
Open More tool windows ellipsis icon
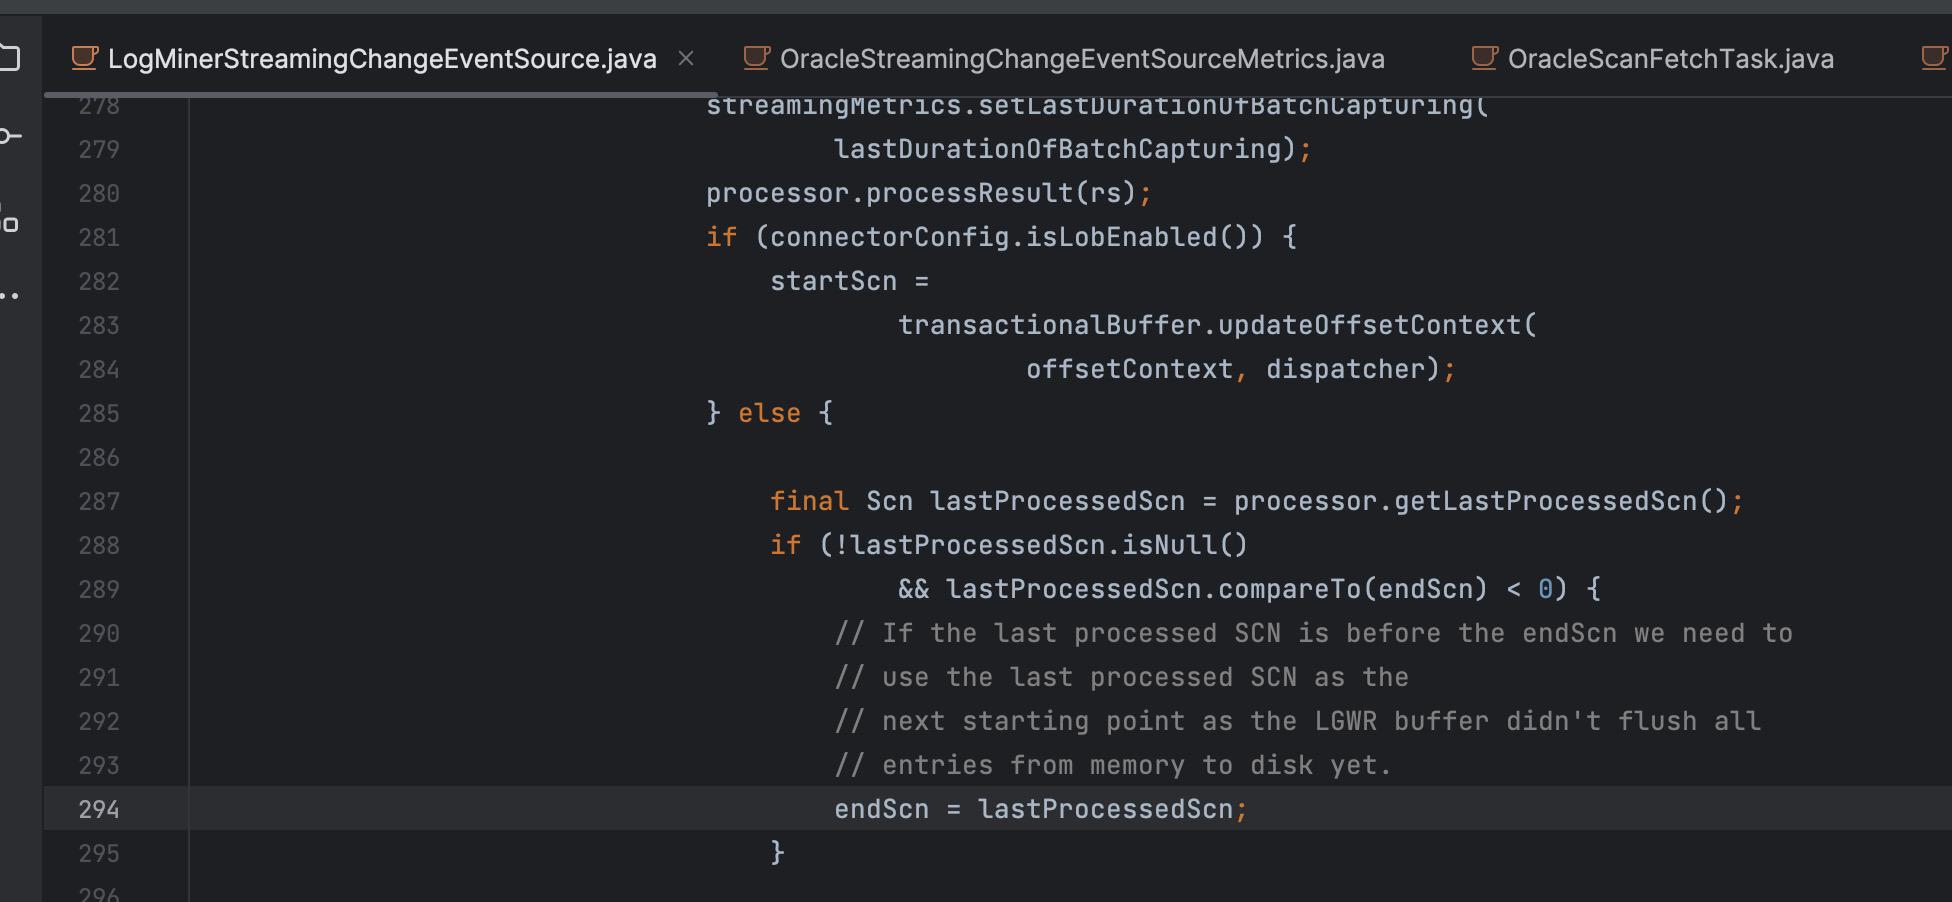point(9,296)
